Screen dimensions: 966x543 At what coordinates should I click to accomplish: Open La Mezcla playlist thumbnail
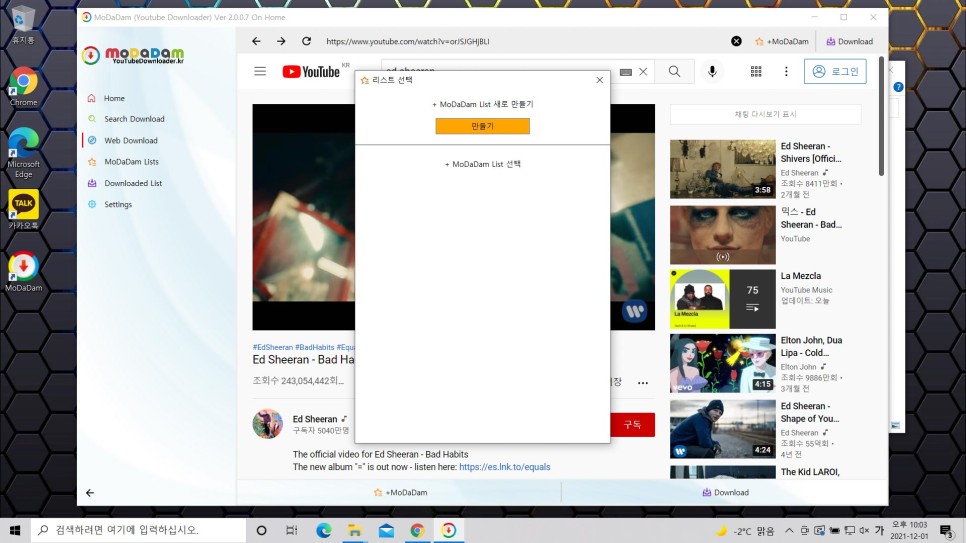coord(723,299)
